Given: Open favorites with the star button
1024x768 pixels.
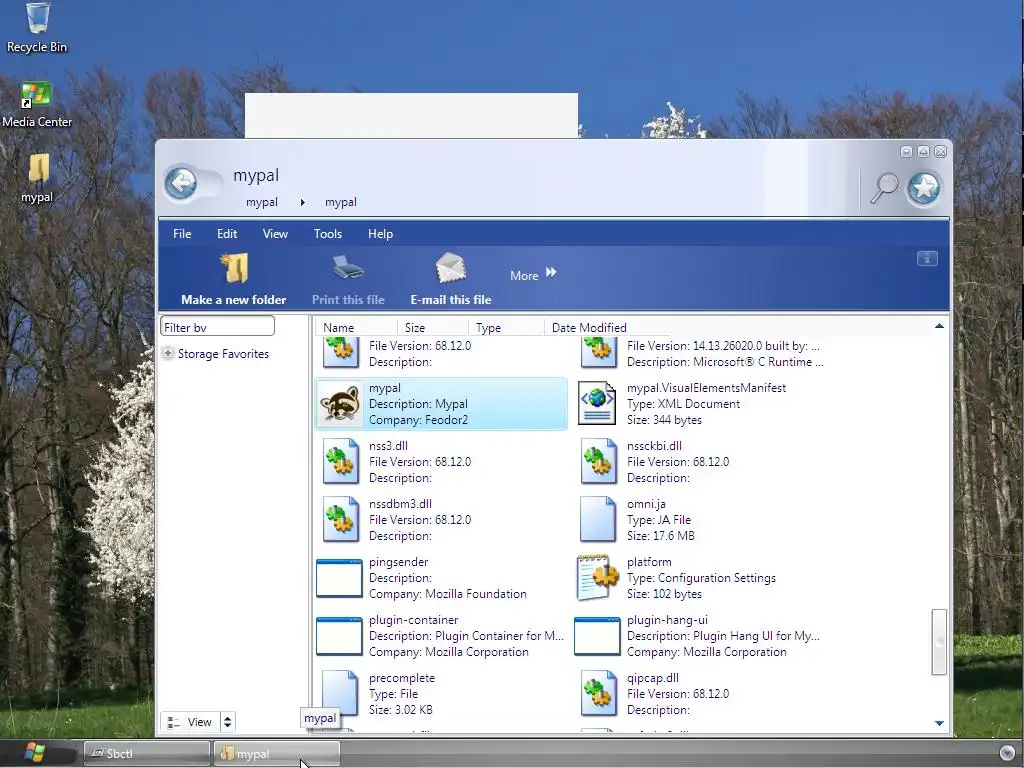Looking at the screenshot, I should 923,188.
